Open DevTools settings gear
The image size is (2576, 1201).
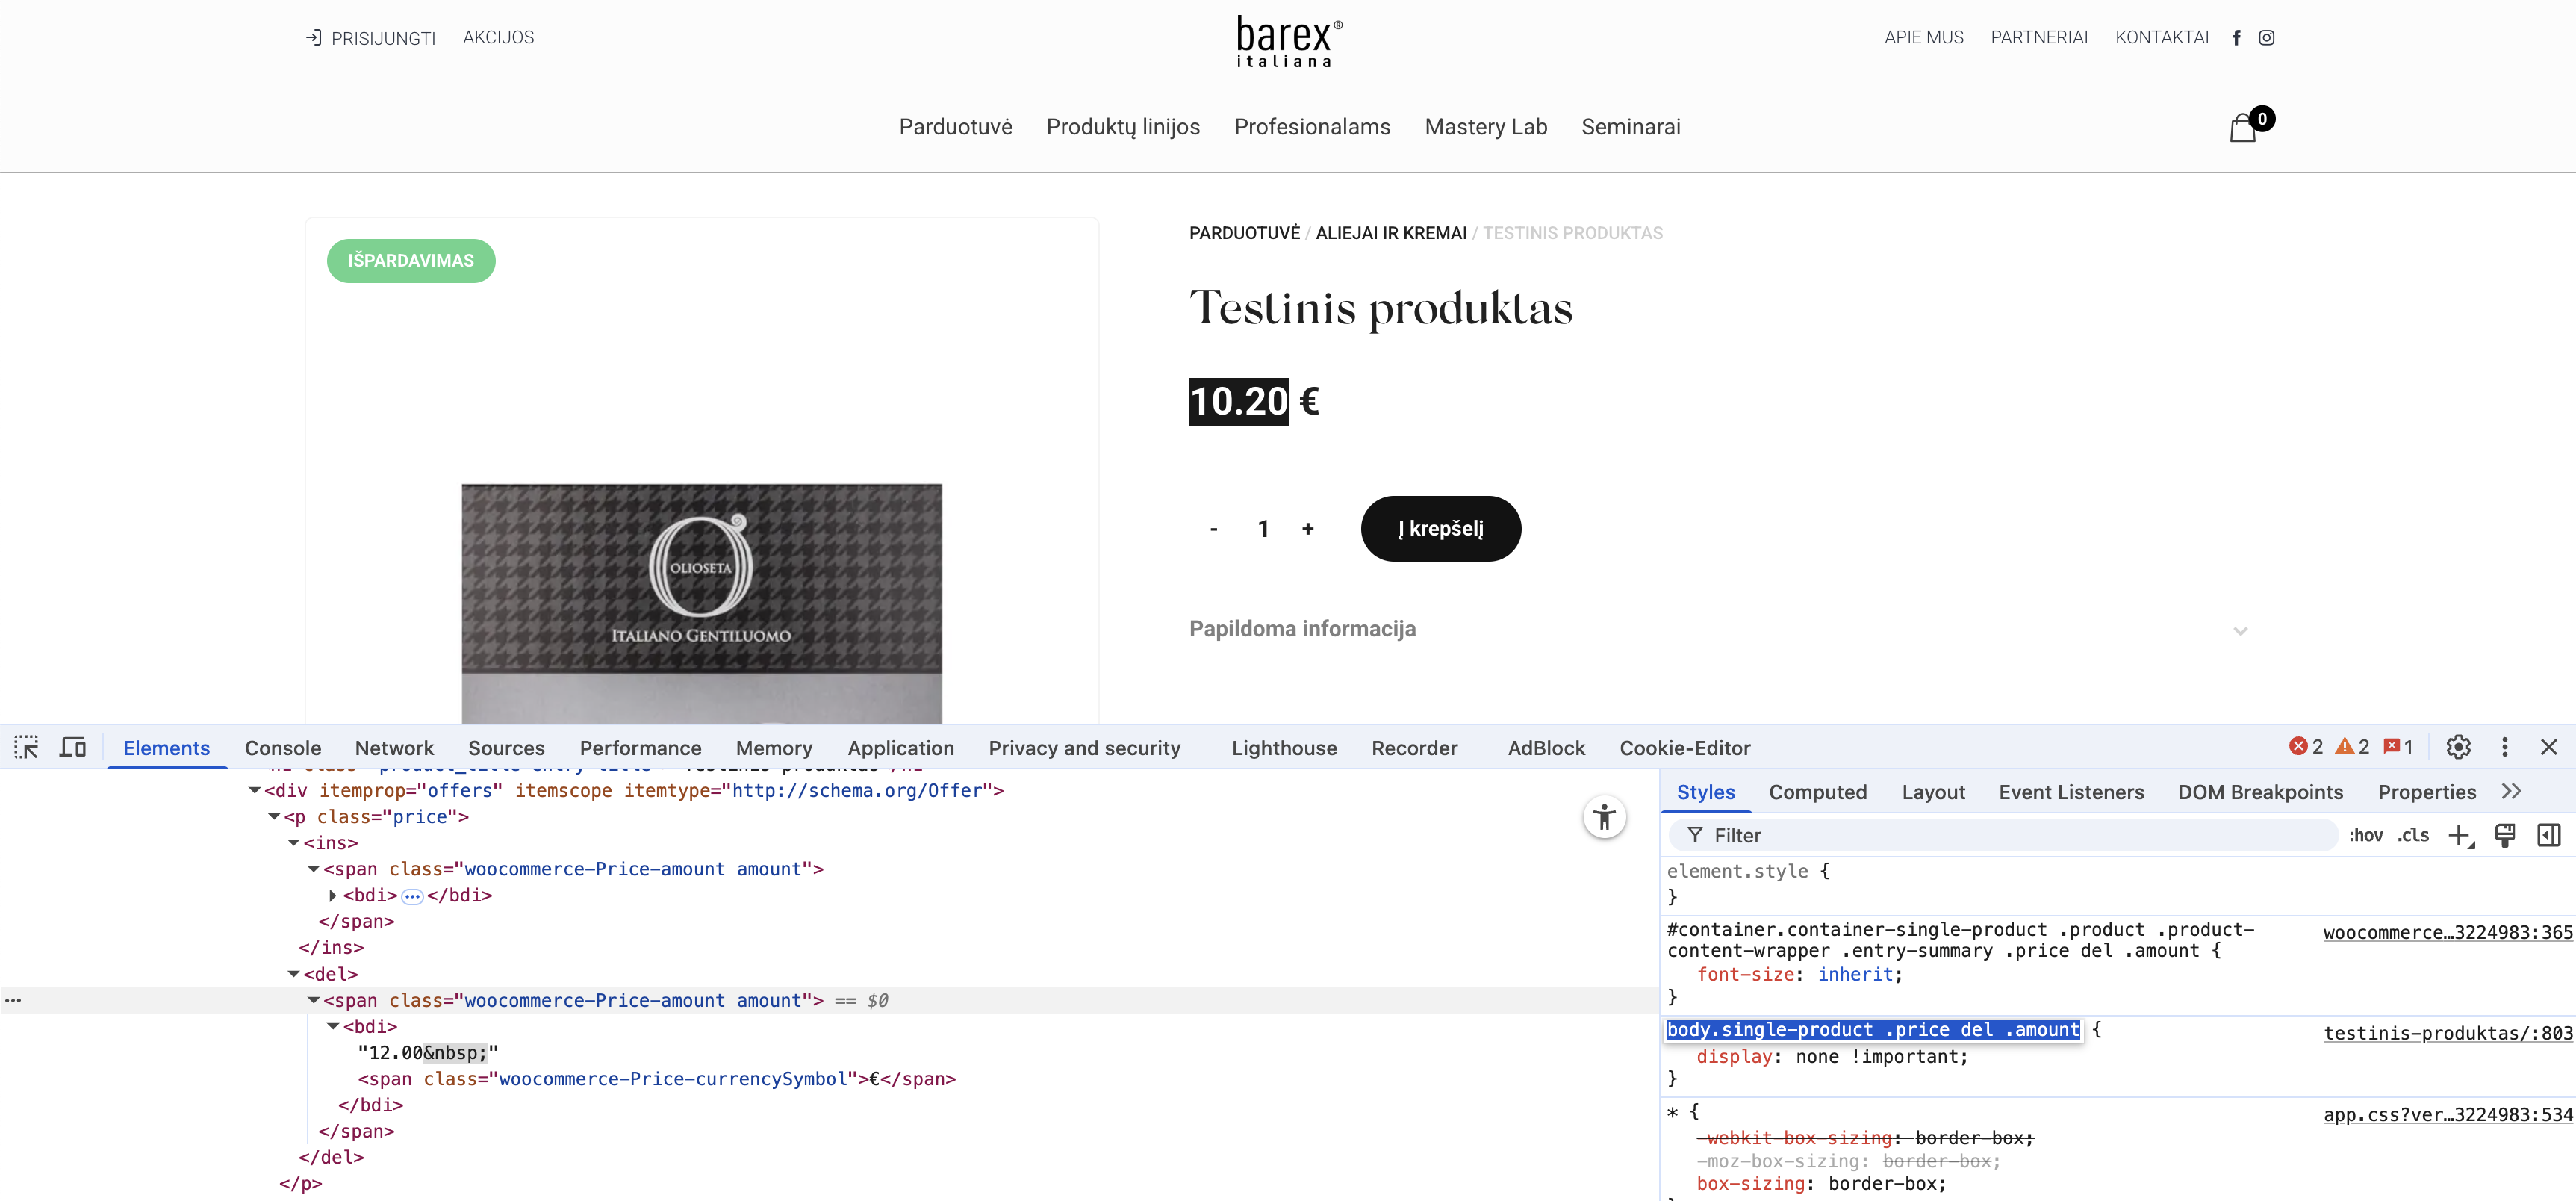click(2458, 747)
